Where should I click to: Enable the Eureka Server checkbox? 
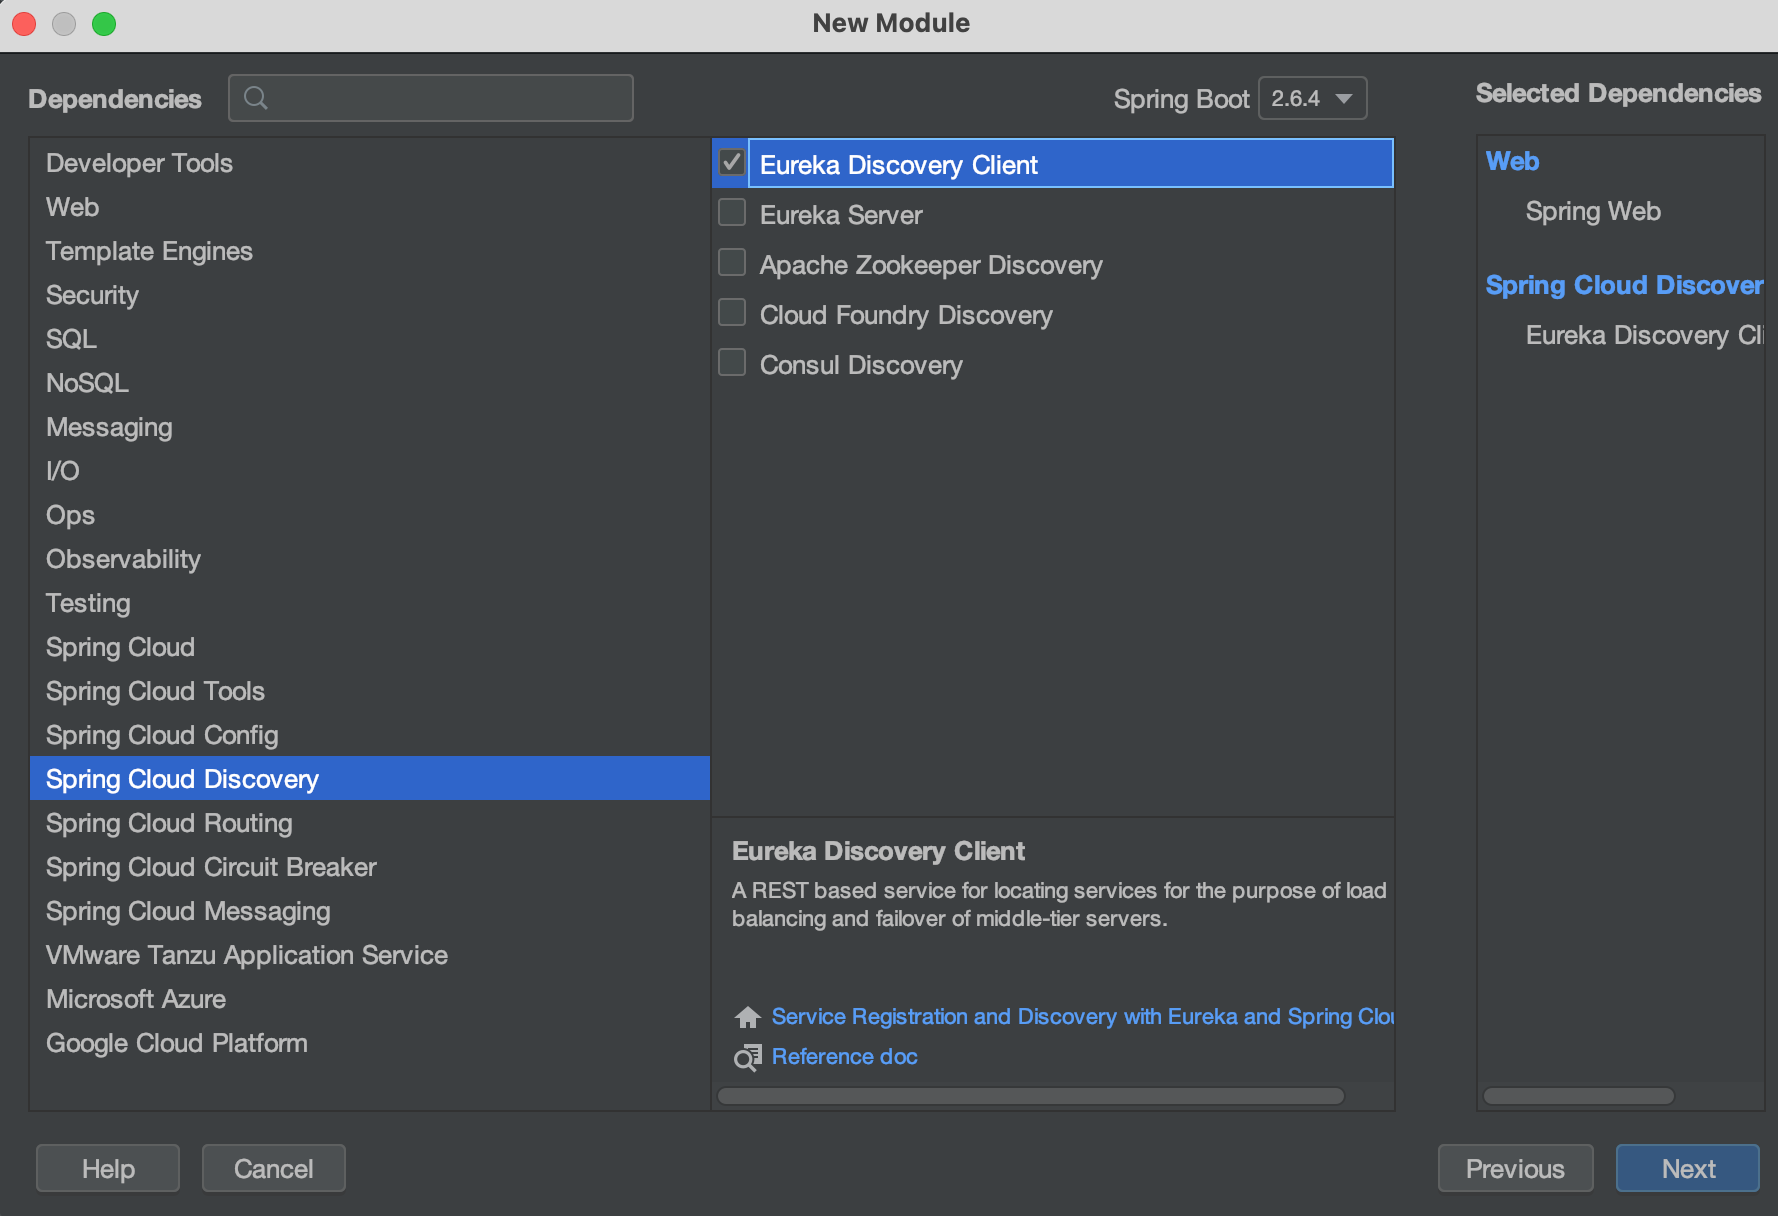[x=732, y=212]
